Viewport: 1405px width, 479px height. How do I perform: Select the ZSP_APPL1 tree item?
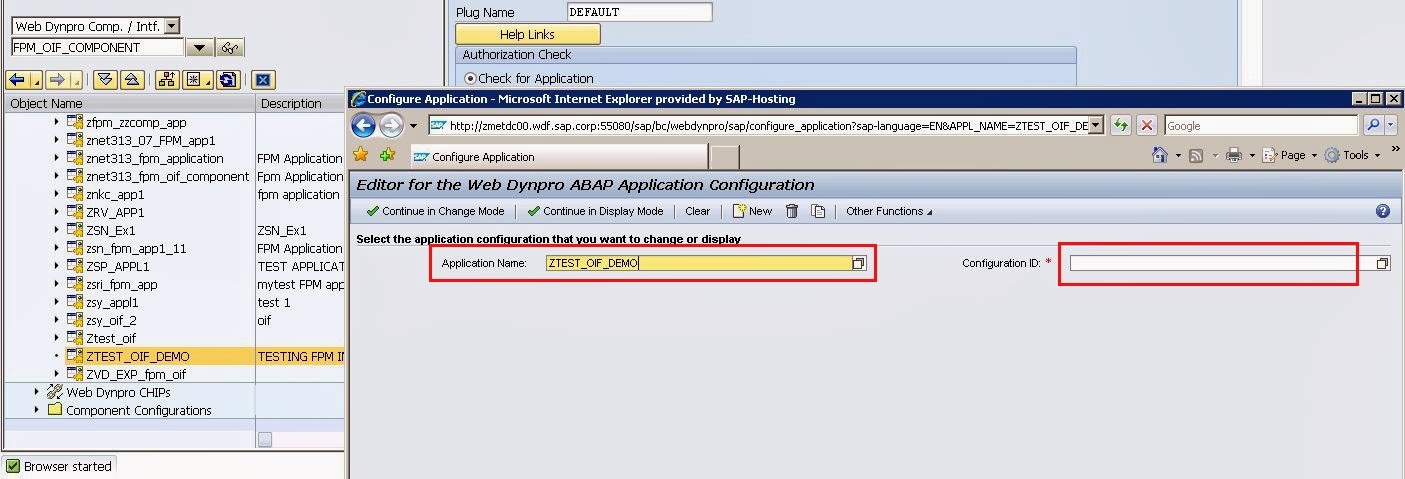point(117,266)
